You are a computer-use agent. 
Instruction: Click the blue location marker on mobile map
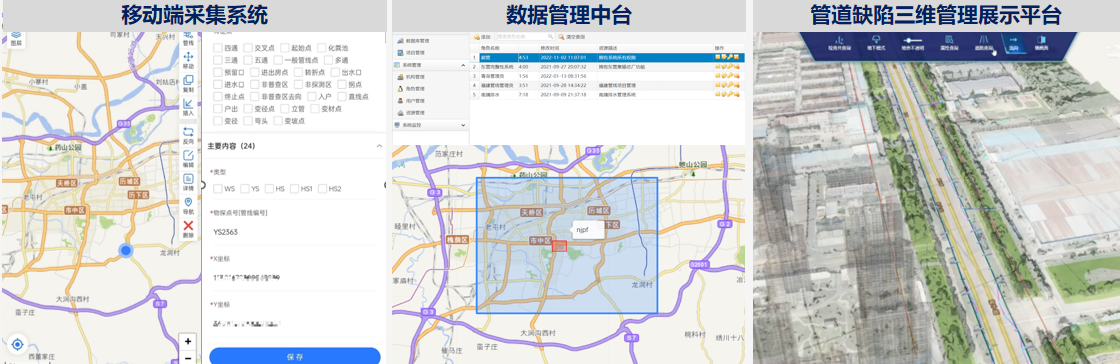coord(126,250)
